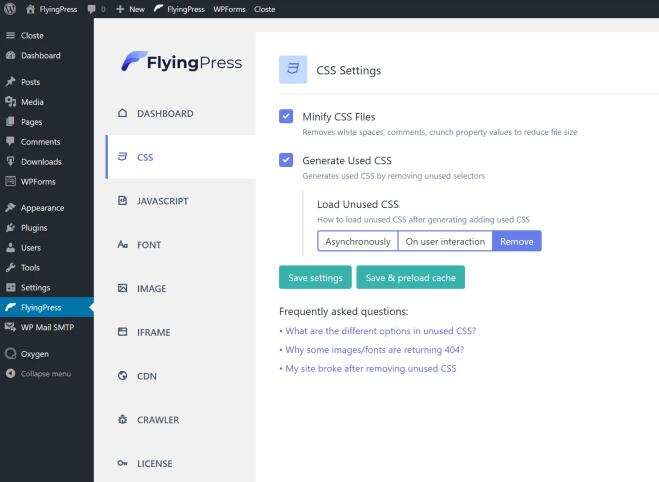Click the Save settings button

(x=315, y=277)
